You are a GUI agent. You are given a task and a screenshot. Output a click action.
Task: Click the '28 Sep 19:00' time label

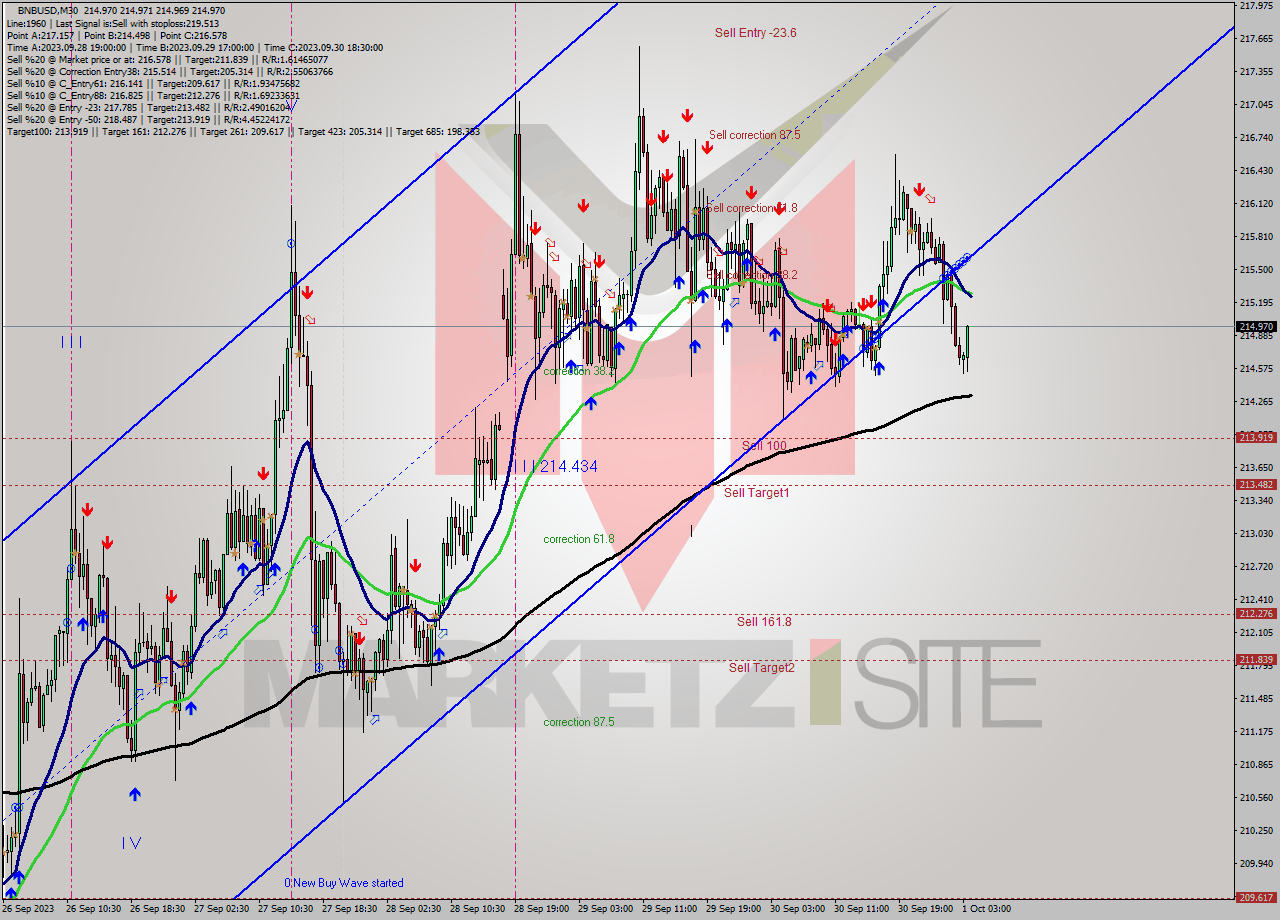[x=542, y=909]
